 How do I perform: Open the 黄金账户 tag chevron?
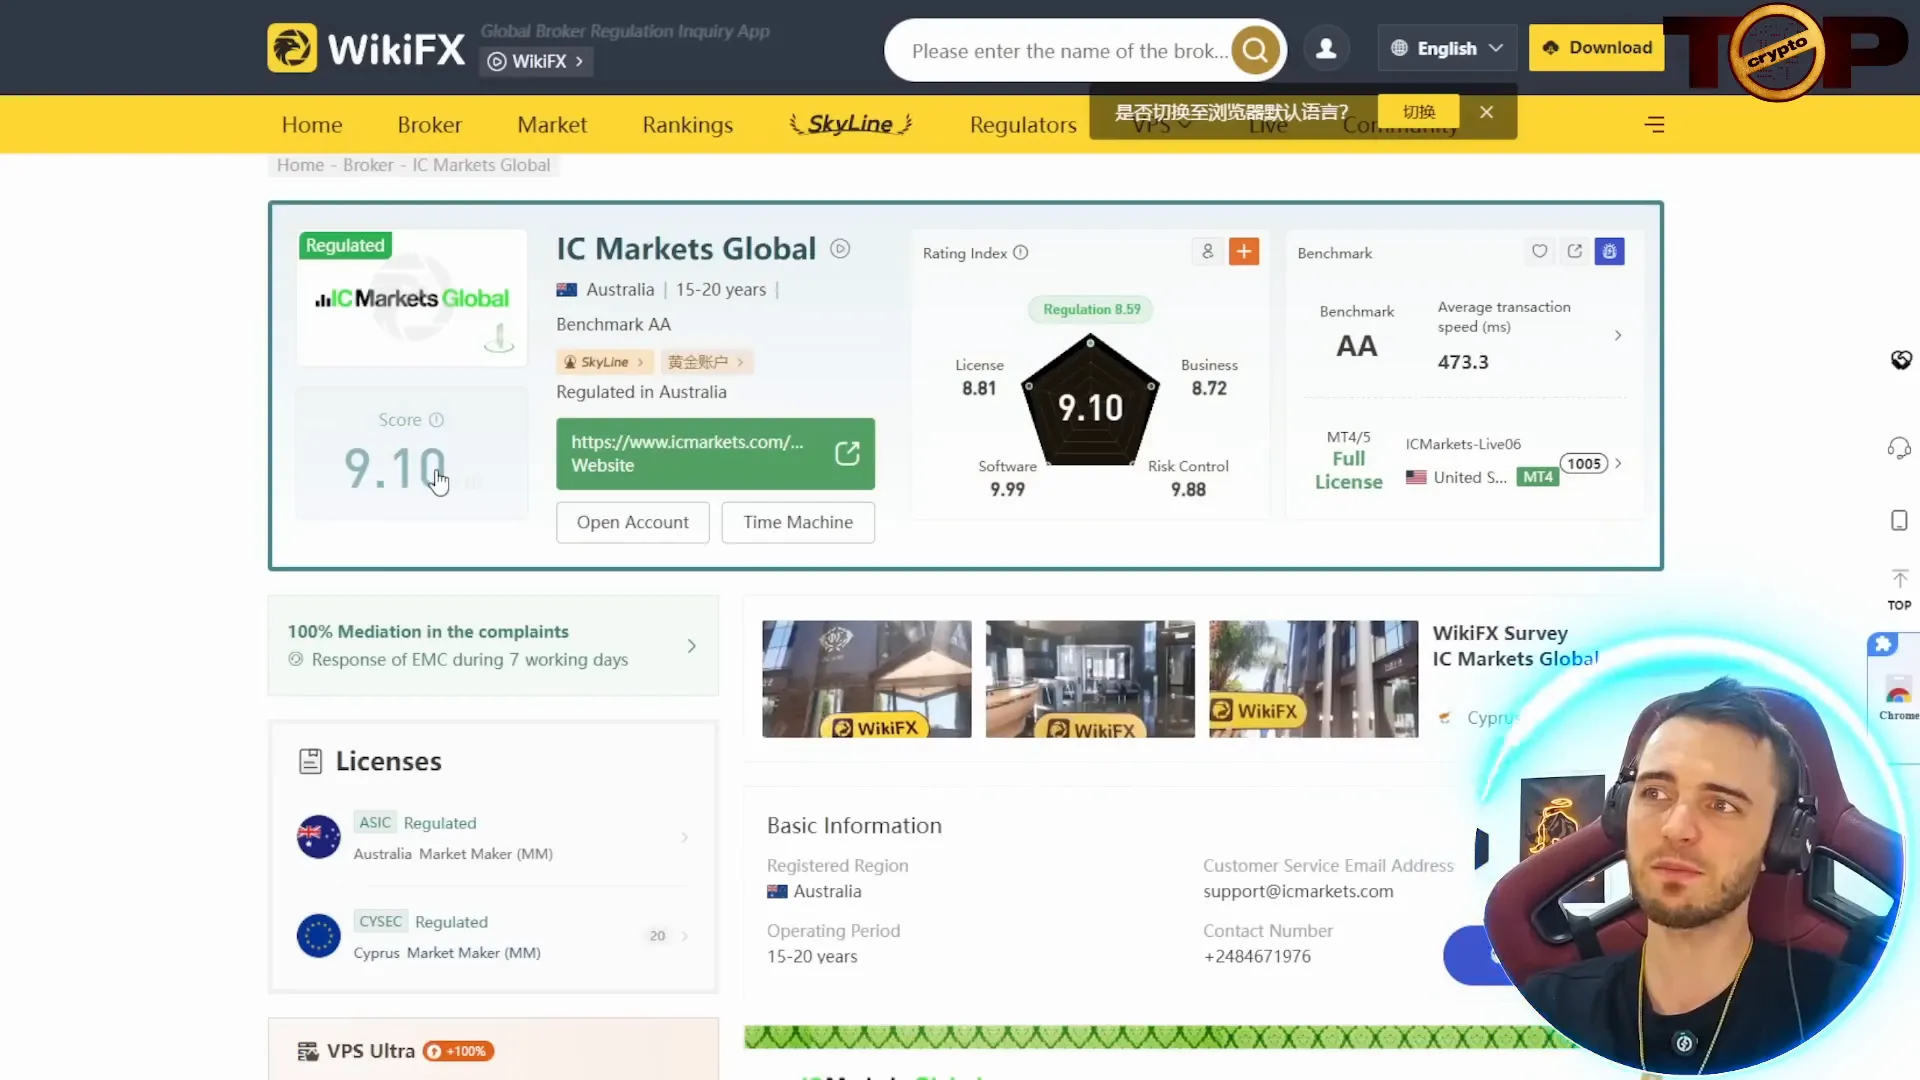pos(740,362)
